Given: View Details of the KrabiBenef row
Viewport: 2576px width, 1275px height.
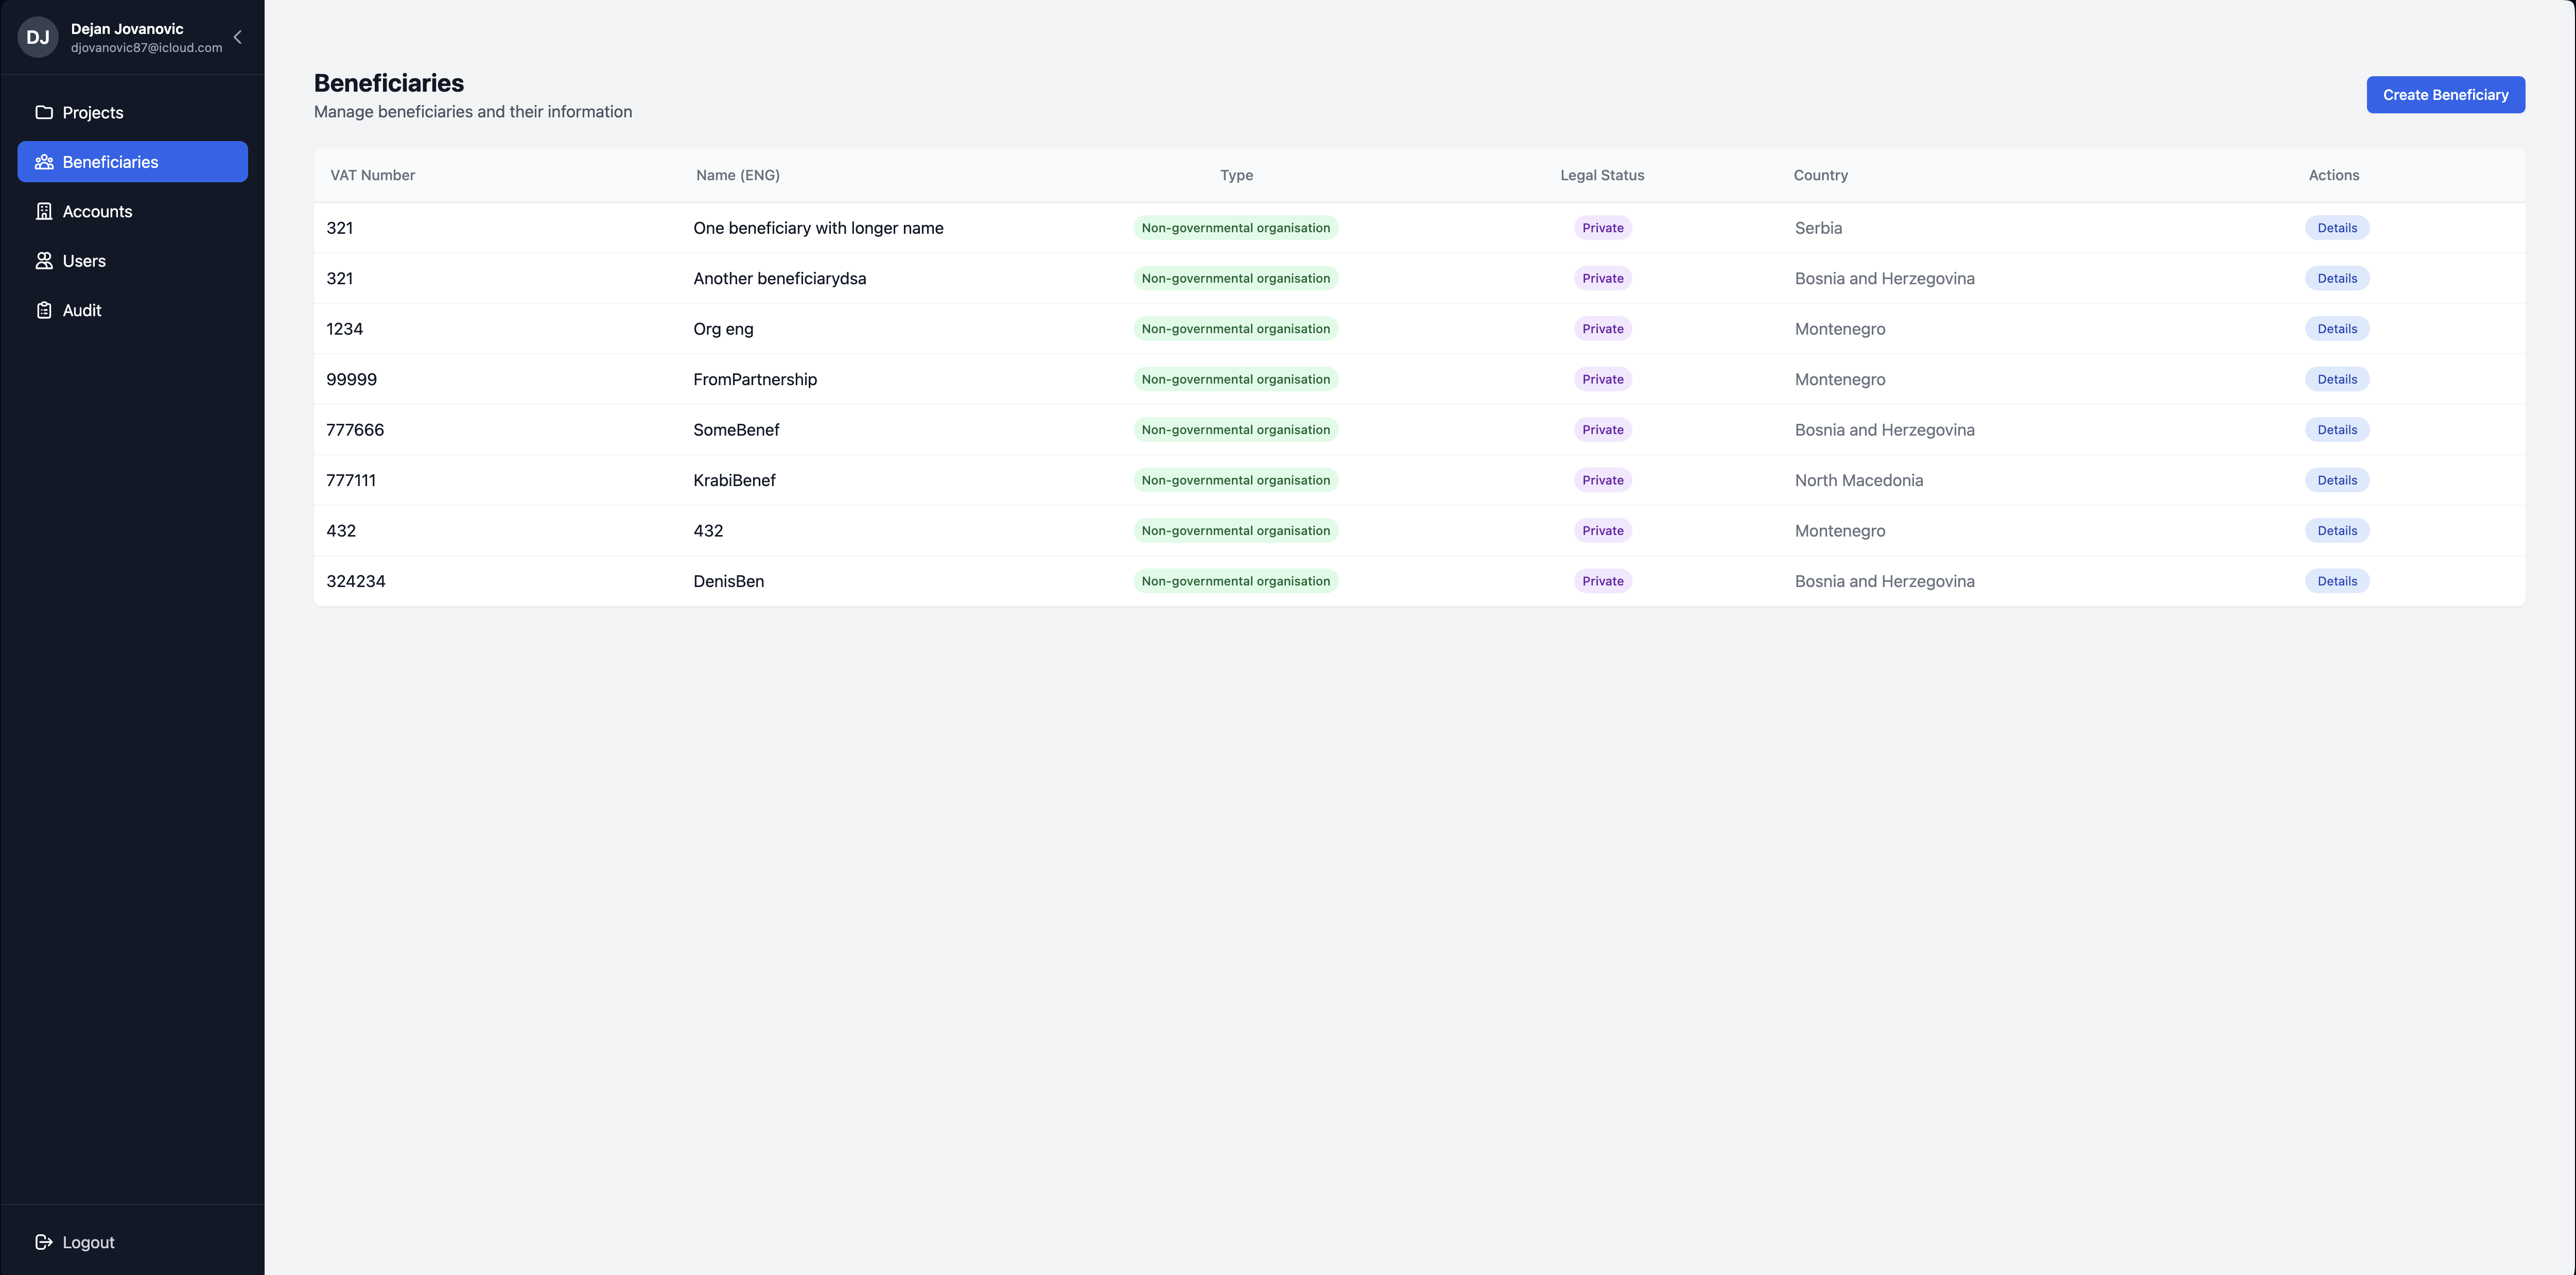Looking at the screenshot, I should (2336, 480).
